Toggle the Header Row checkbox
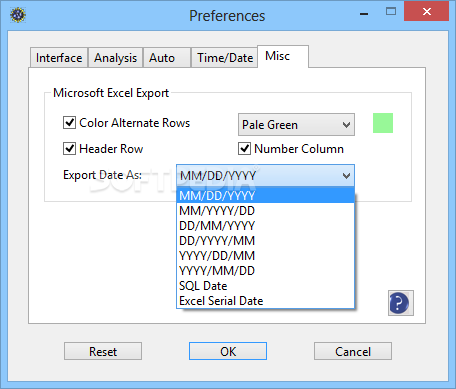The image size is (456, 389). click(69, 148)
